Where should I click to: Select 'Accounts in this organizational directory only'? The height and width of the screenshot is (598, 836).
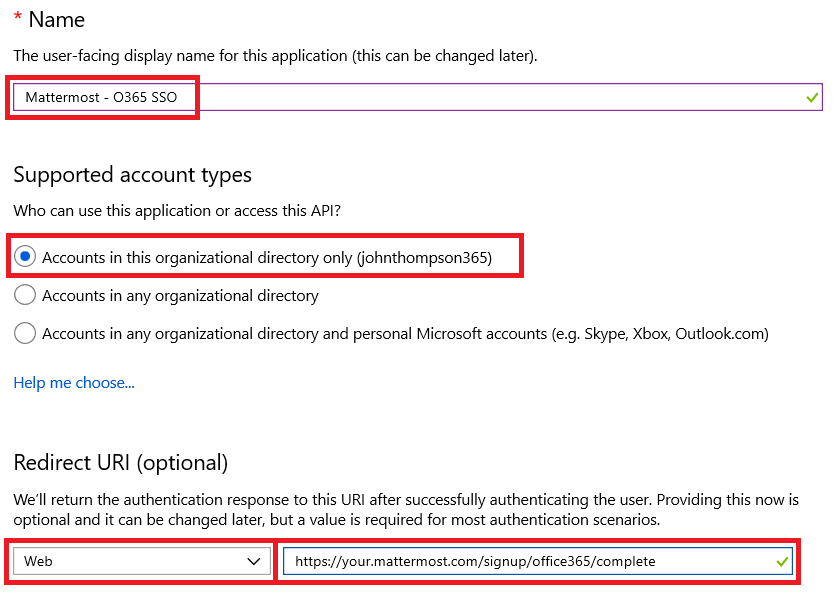coord(25,258)
